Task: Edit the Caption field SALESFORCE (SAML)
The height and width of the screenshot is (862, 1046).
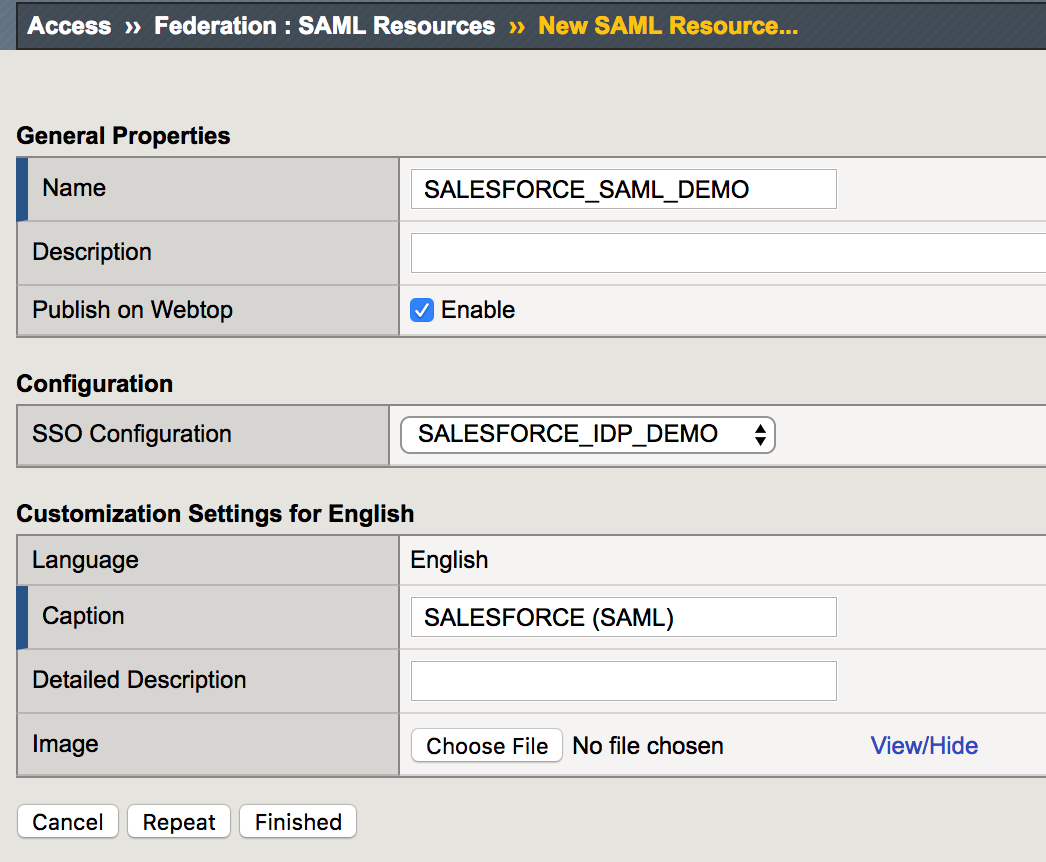Action: coord(623,617)
